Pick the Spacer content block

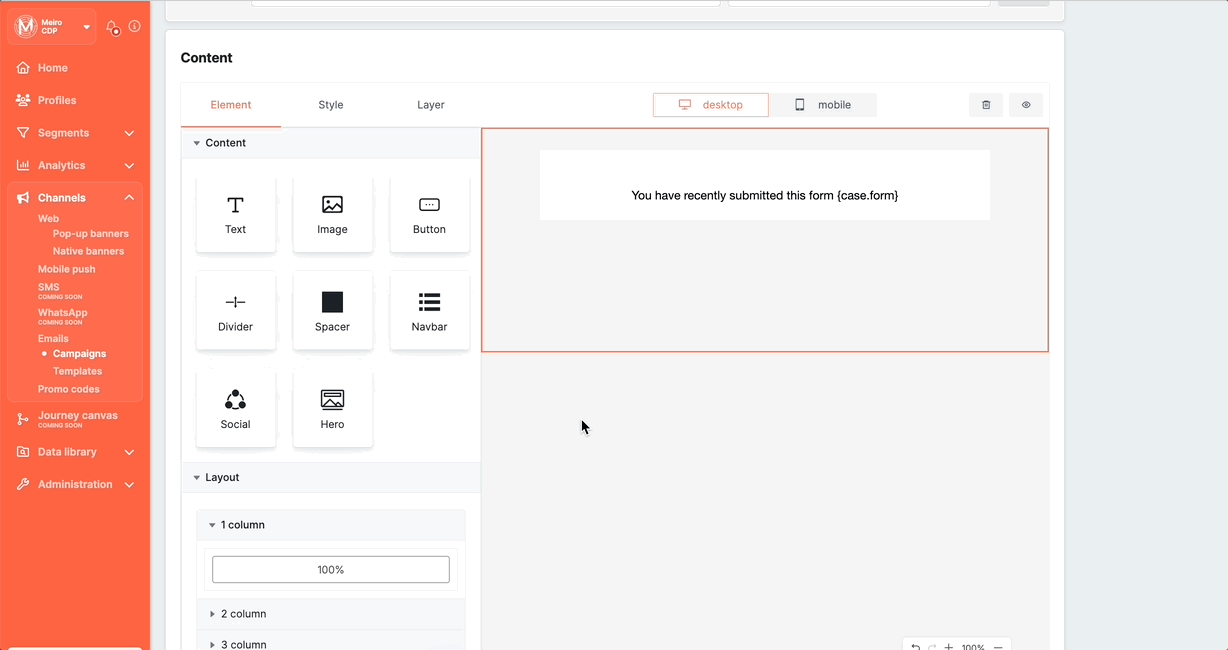(x=332, y=311)
